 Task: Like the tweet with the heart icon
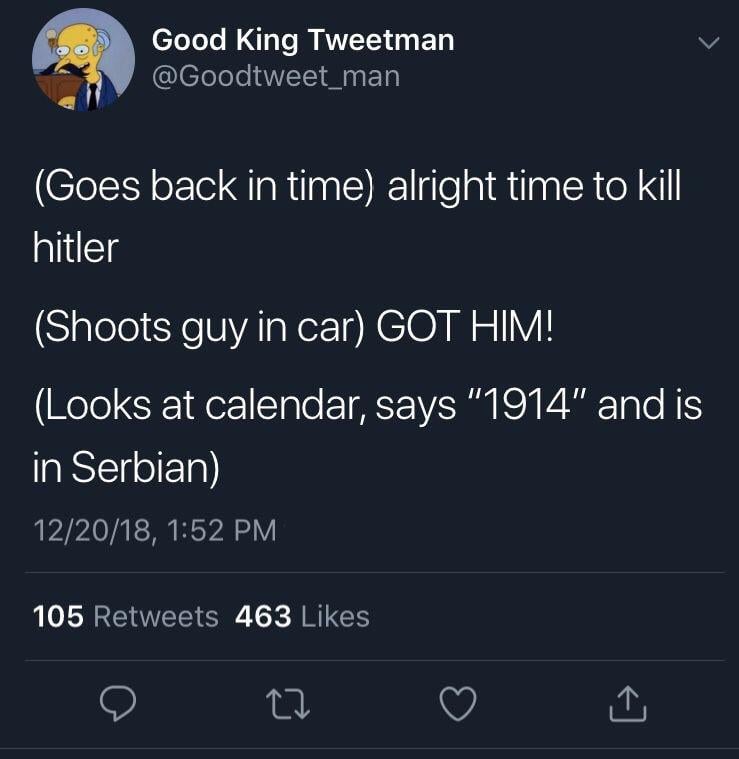point(460,707)
